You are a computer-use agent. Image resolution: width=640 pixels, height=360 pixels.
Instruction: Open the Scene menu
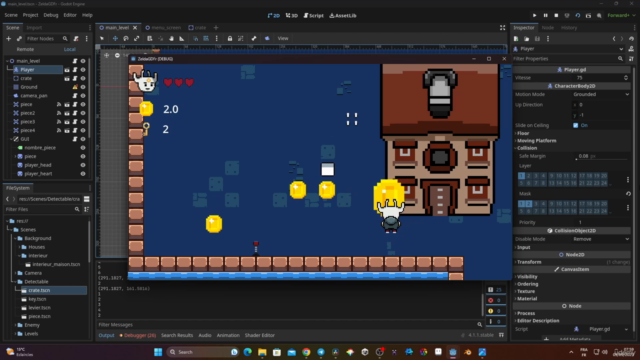11,15
